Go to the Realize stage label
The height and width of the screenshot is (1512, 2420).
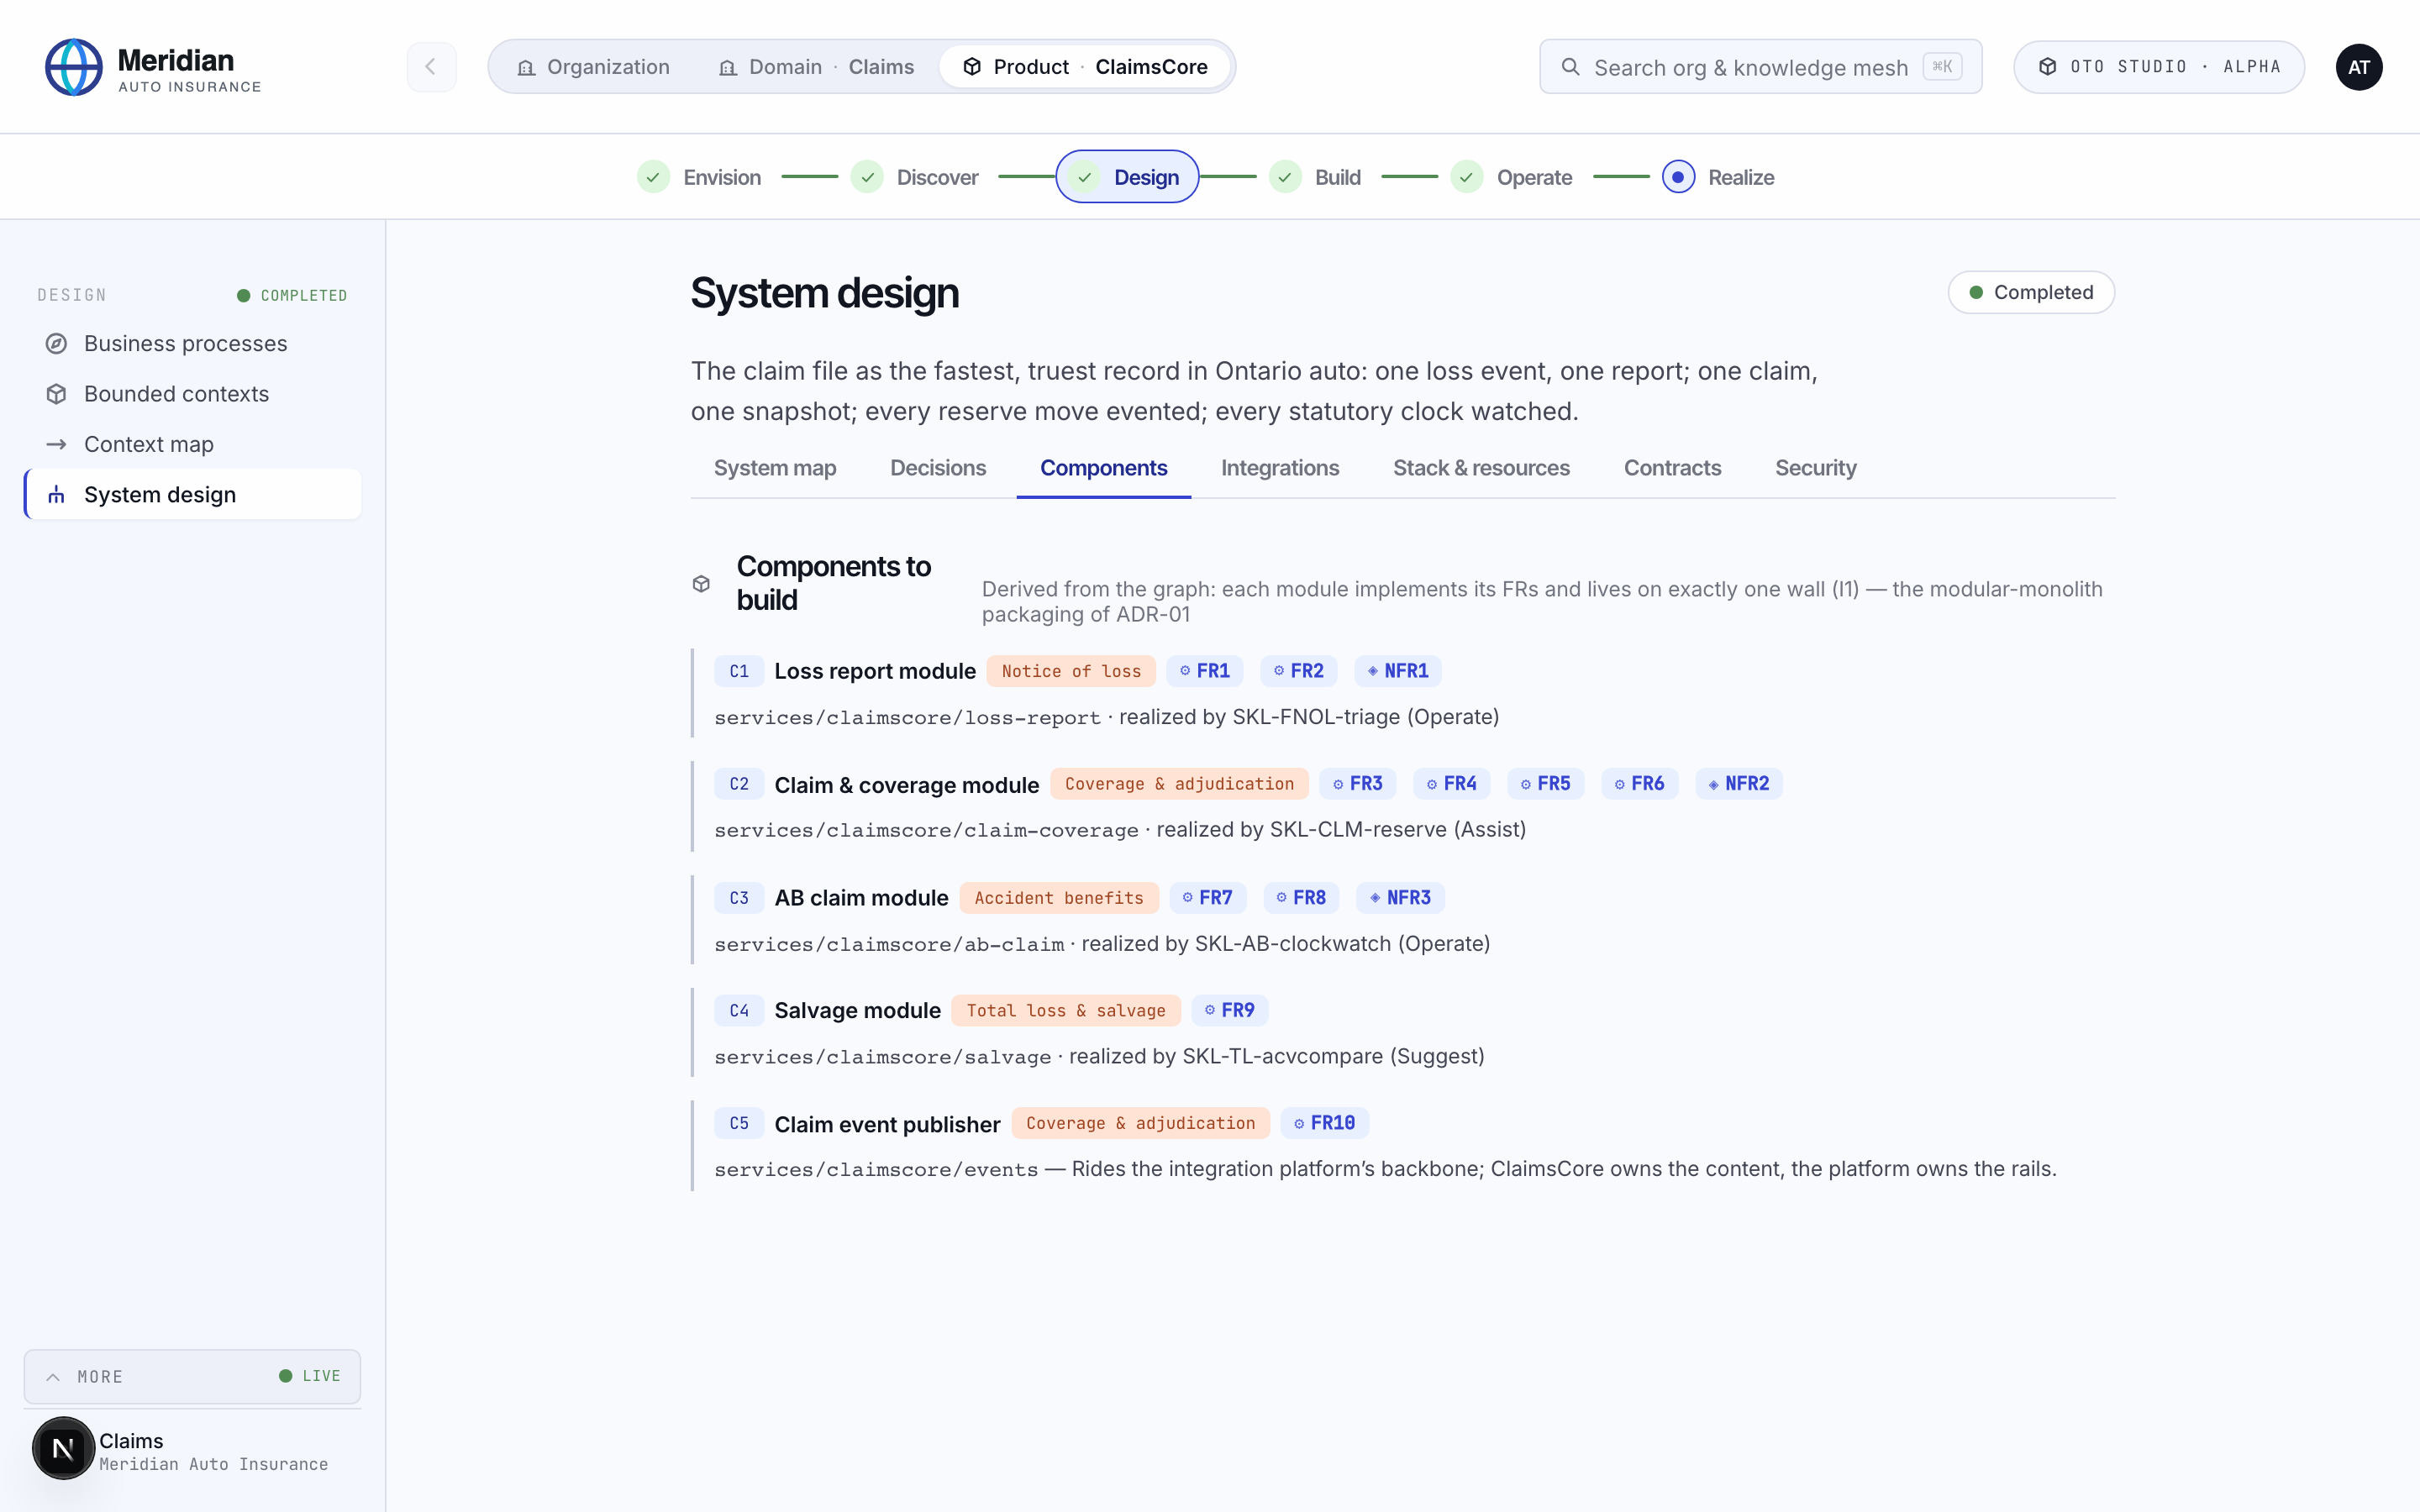[x=1741, y=177]
